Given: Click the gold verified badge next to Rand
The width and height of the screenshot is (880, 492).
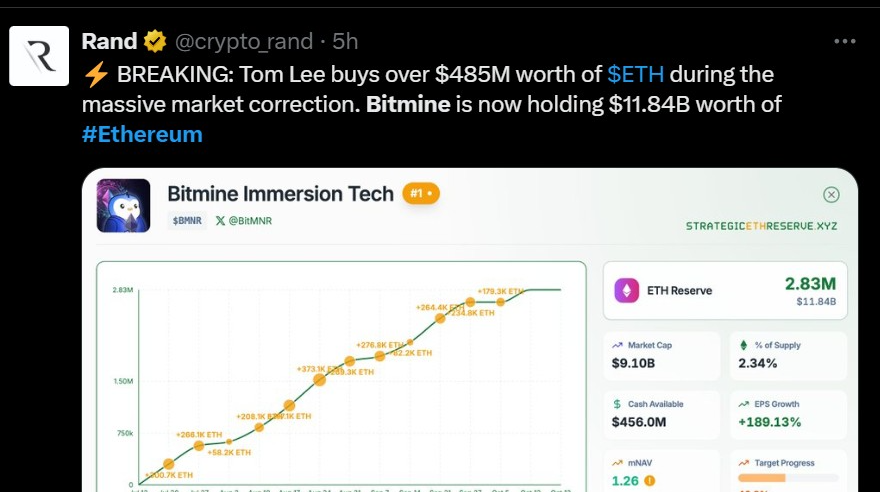Looking at the screenshot, I should (155, 42).
